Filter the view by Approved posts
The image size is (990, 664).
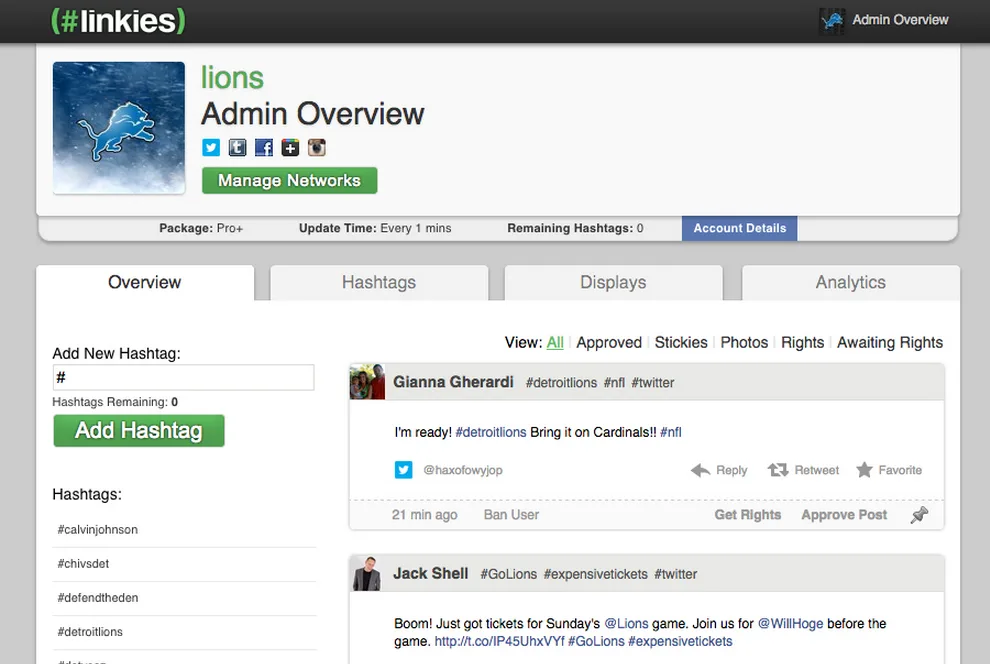[609, 342]
